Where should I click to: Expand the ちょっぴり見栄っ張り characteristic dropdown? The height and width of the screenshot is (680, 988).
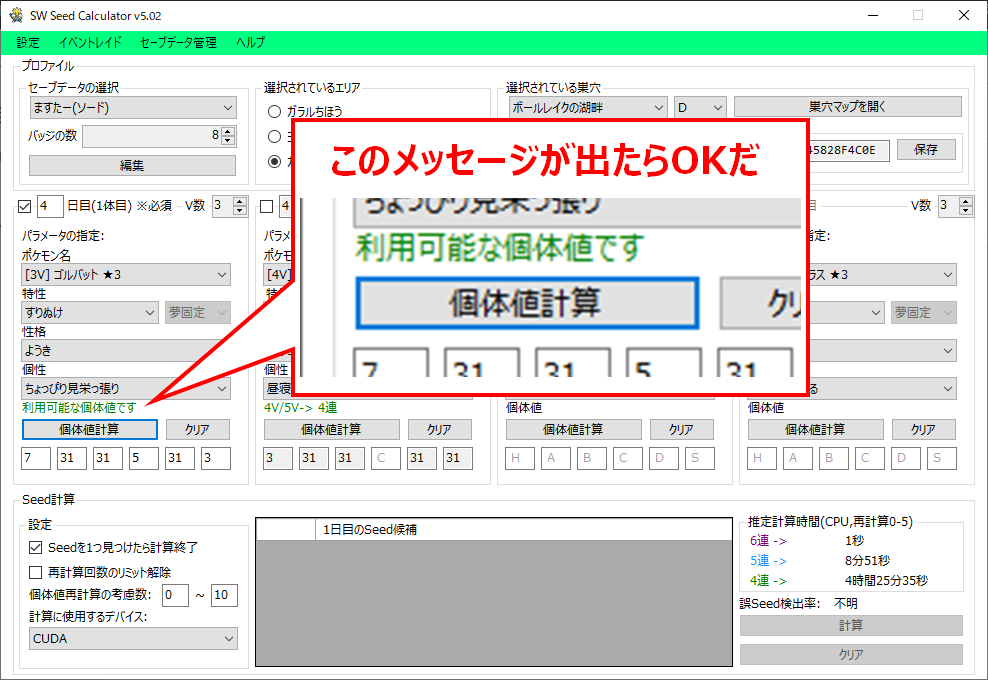126,389
